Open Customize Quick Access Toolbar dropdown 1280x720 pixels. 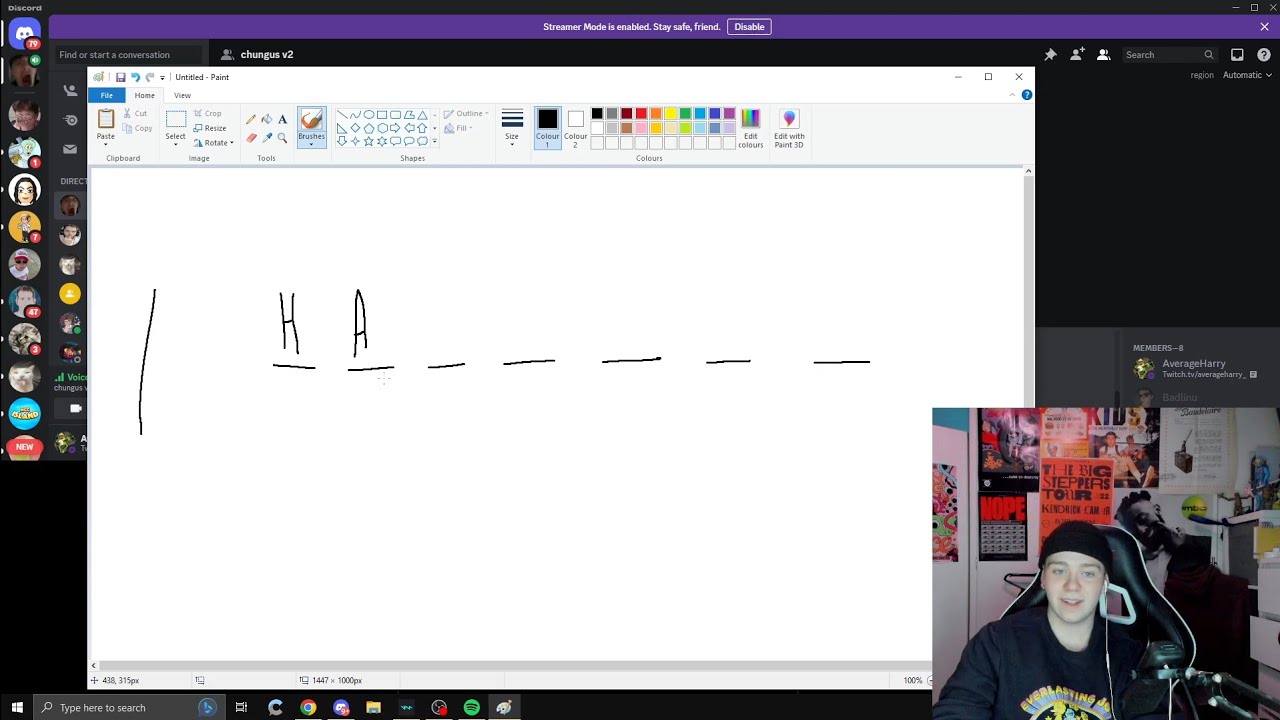click(x=162, y=77)
